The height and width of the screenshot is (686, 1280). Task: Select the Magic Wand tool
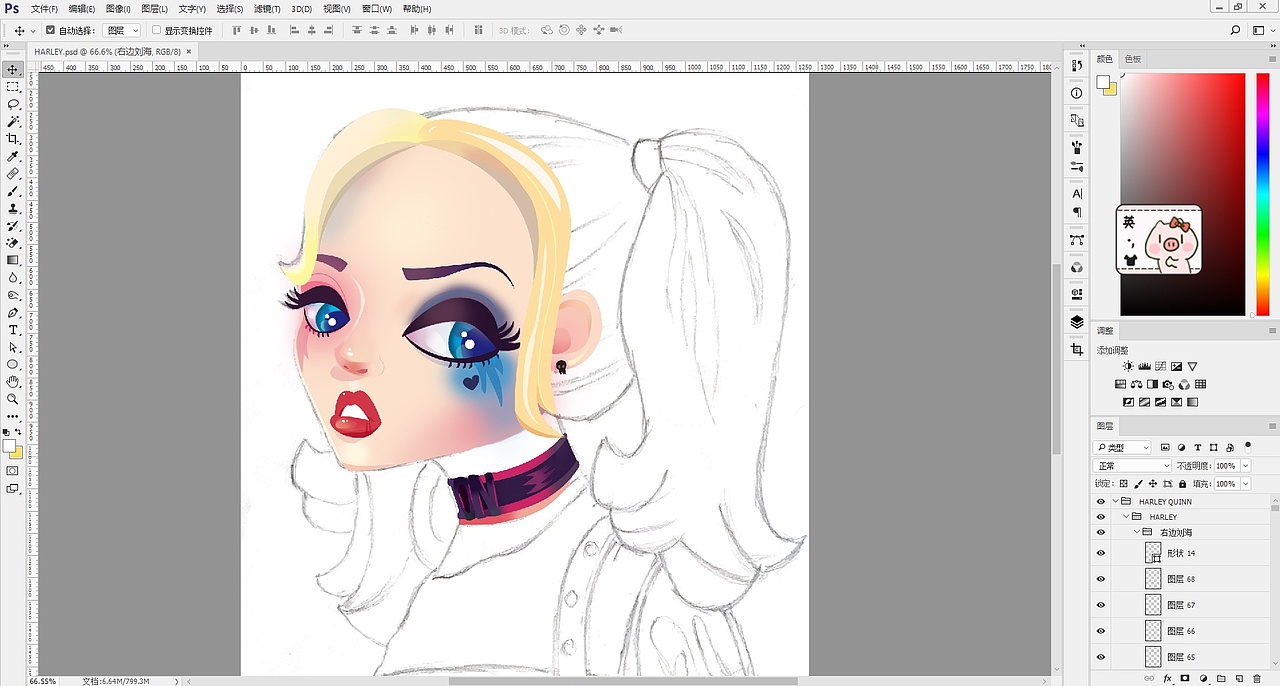point(13,122)
